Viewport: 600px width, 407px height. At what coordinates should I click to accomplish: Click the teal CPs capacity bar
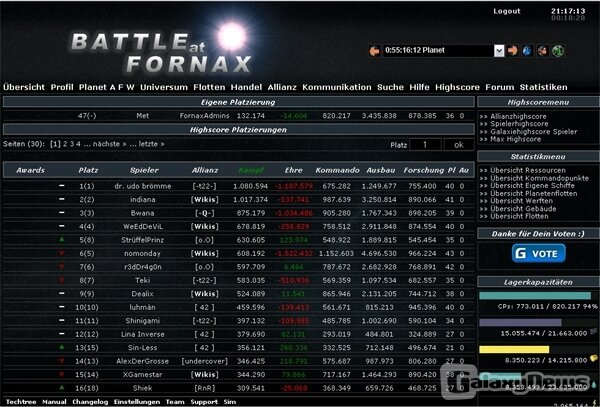pos(535,296)
